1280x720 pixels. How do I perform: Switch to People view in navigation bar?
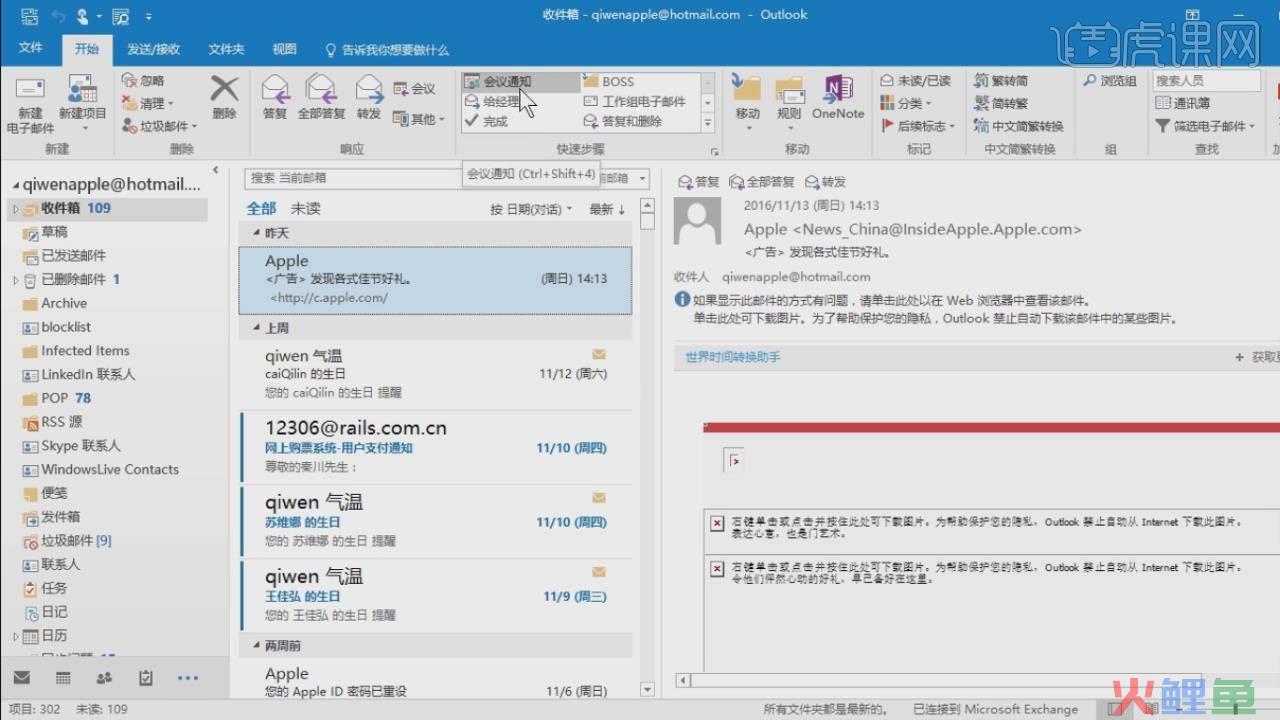point(104,678)
